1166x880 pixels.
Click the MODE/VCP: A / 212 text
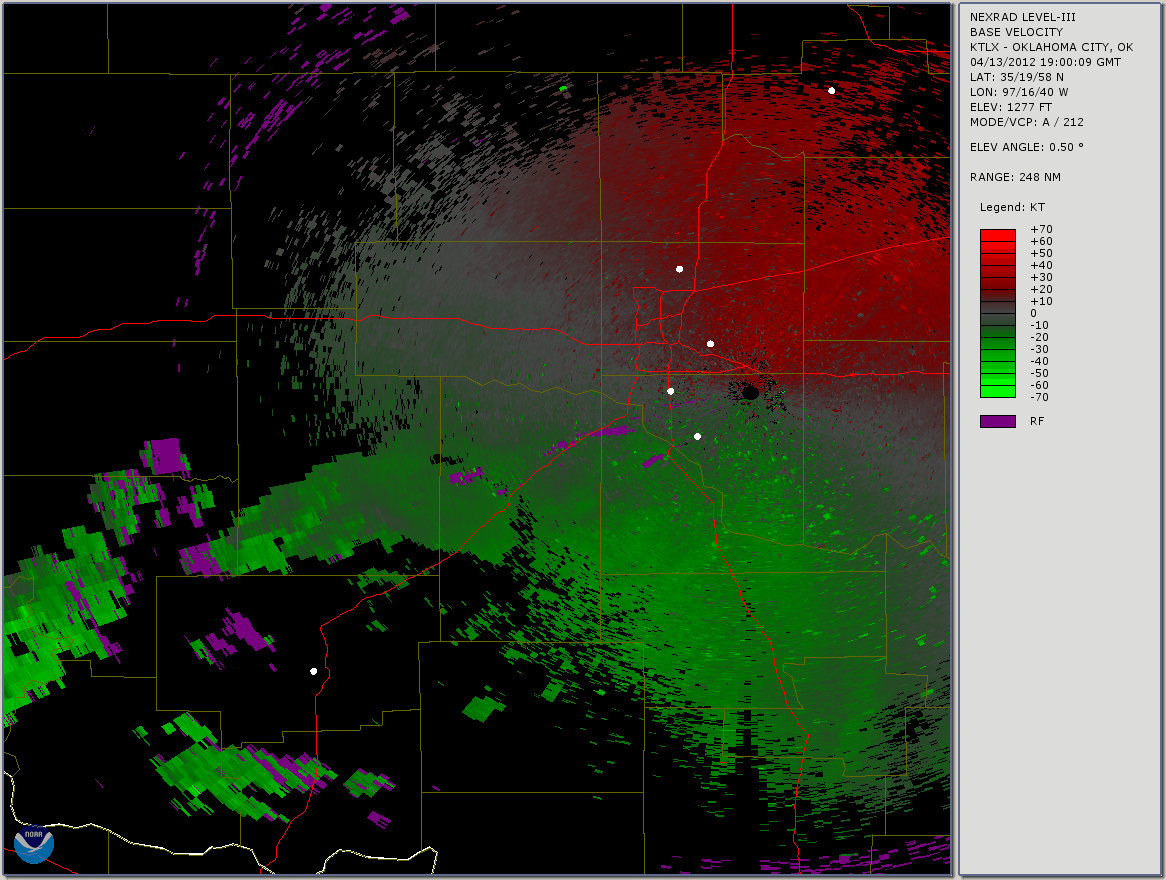click(x=1026, y=122)
